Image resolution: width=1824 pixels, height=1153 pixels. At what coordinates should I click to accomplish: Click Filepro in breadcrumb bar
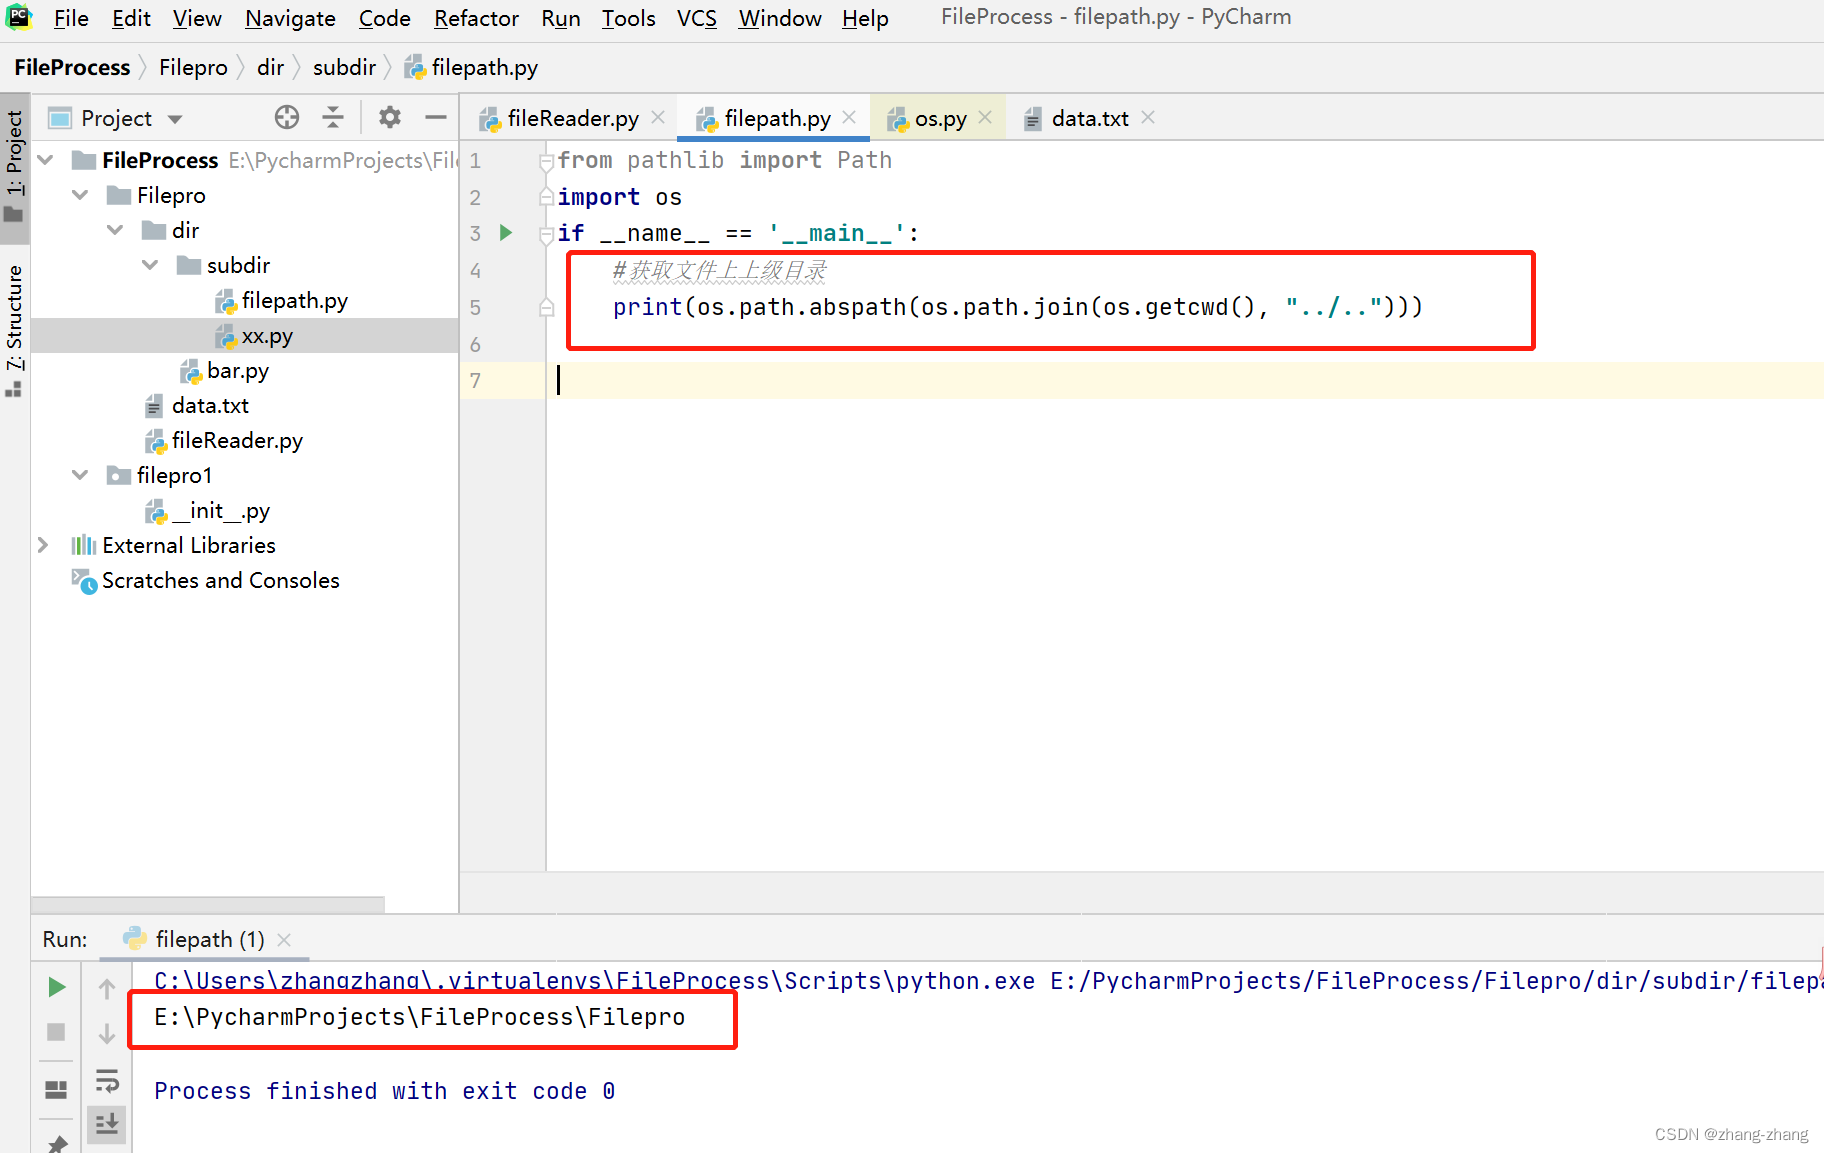tap(193, 67)
